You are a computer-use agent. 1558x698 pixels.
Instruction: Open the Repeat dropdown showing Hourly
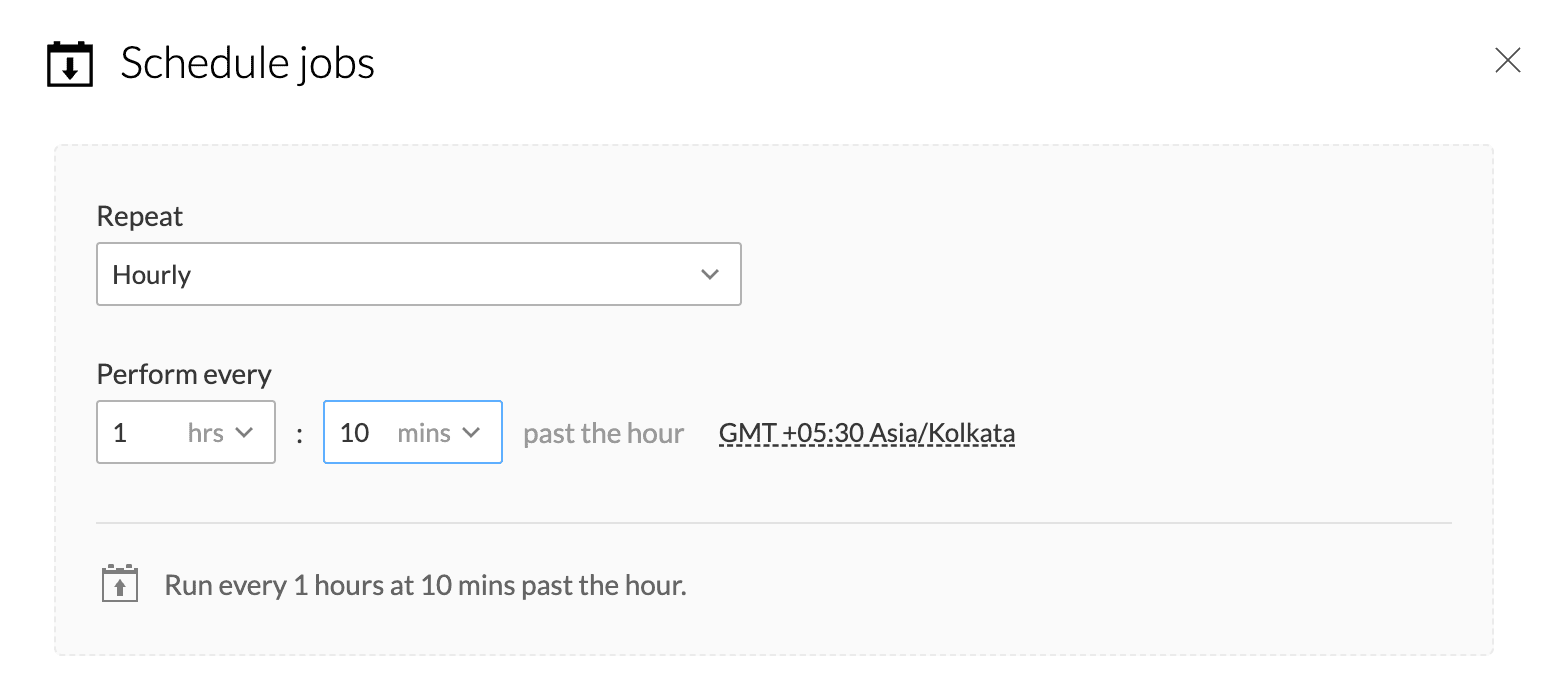(418, 274)
